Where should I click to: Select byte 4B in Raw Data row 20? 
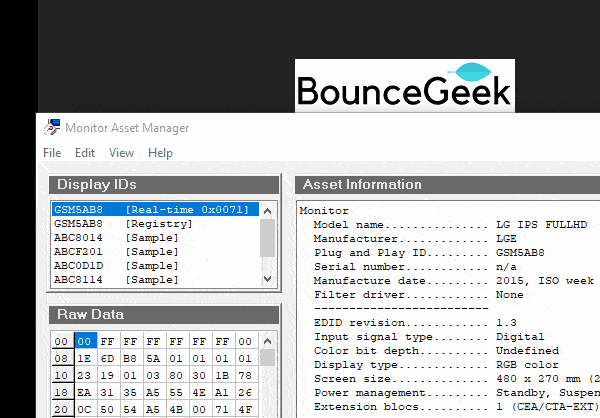point(176,410)
